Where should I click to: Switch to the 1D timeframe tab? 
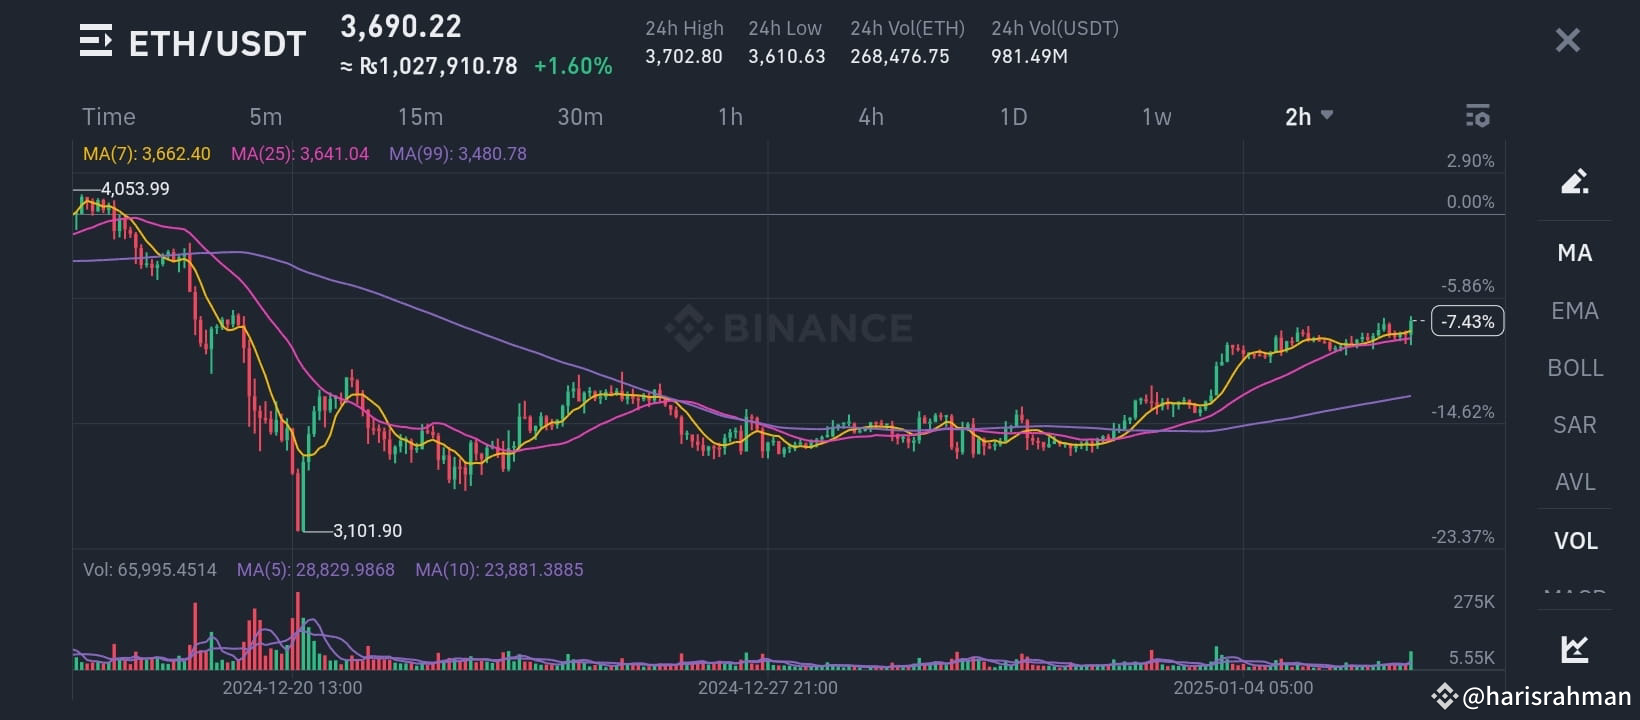click(1013, 116)
